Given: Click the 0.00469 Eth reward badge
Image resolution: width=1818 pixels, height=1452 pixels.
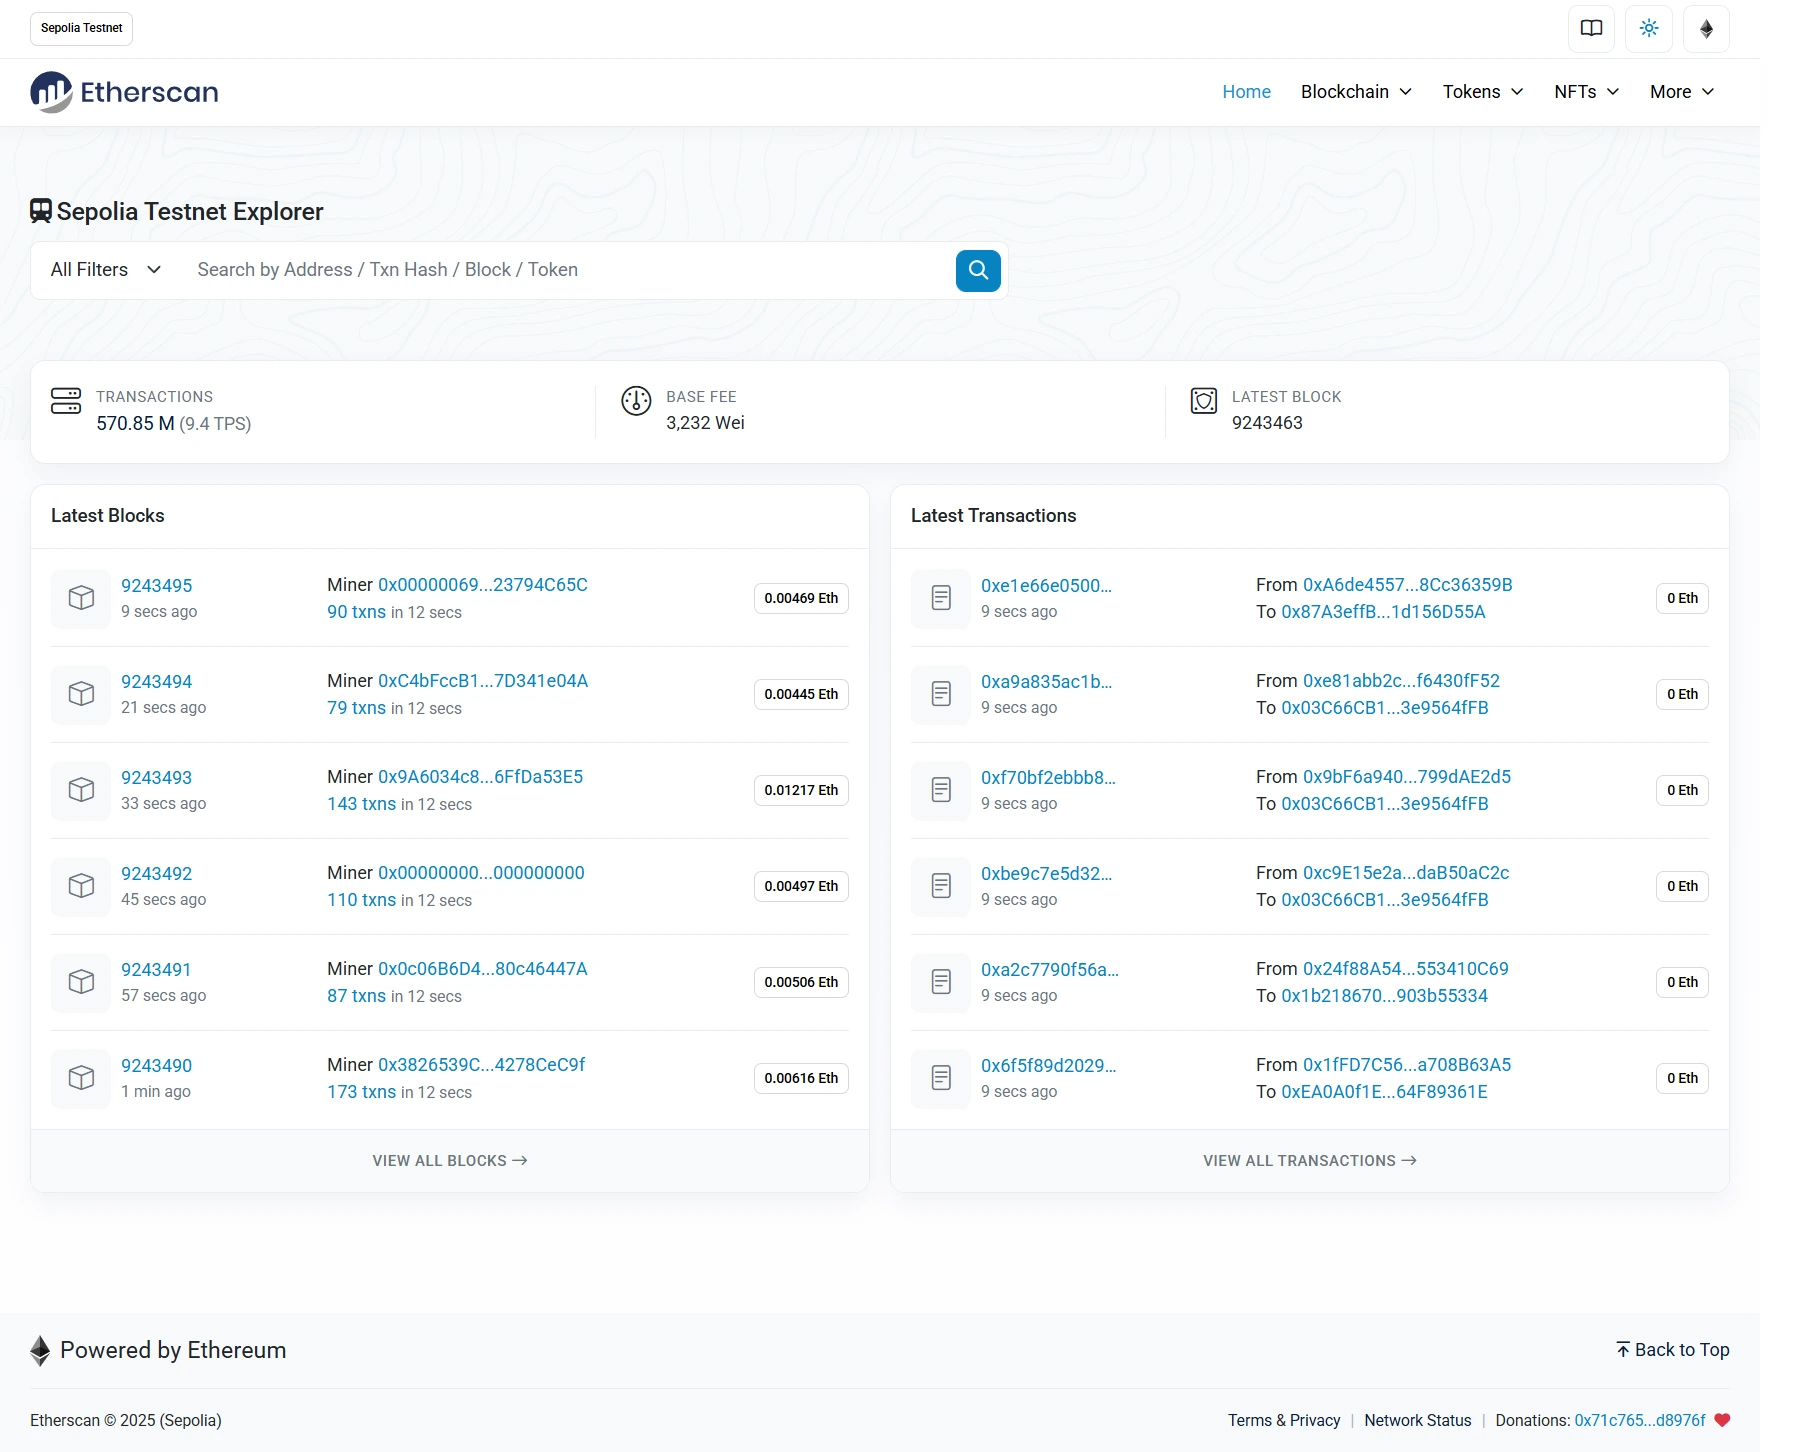Looking at the screenshot, I should (801, 598).
